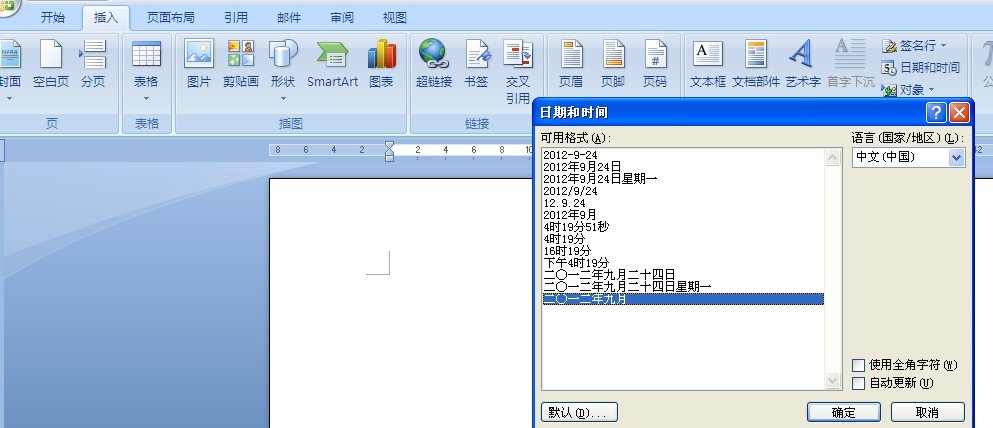
Task: Open the Header (页眉) options
Action: pyautogui.click(x=571, y=63)
